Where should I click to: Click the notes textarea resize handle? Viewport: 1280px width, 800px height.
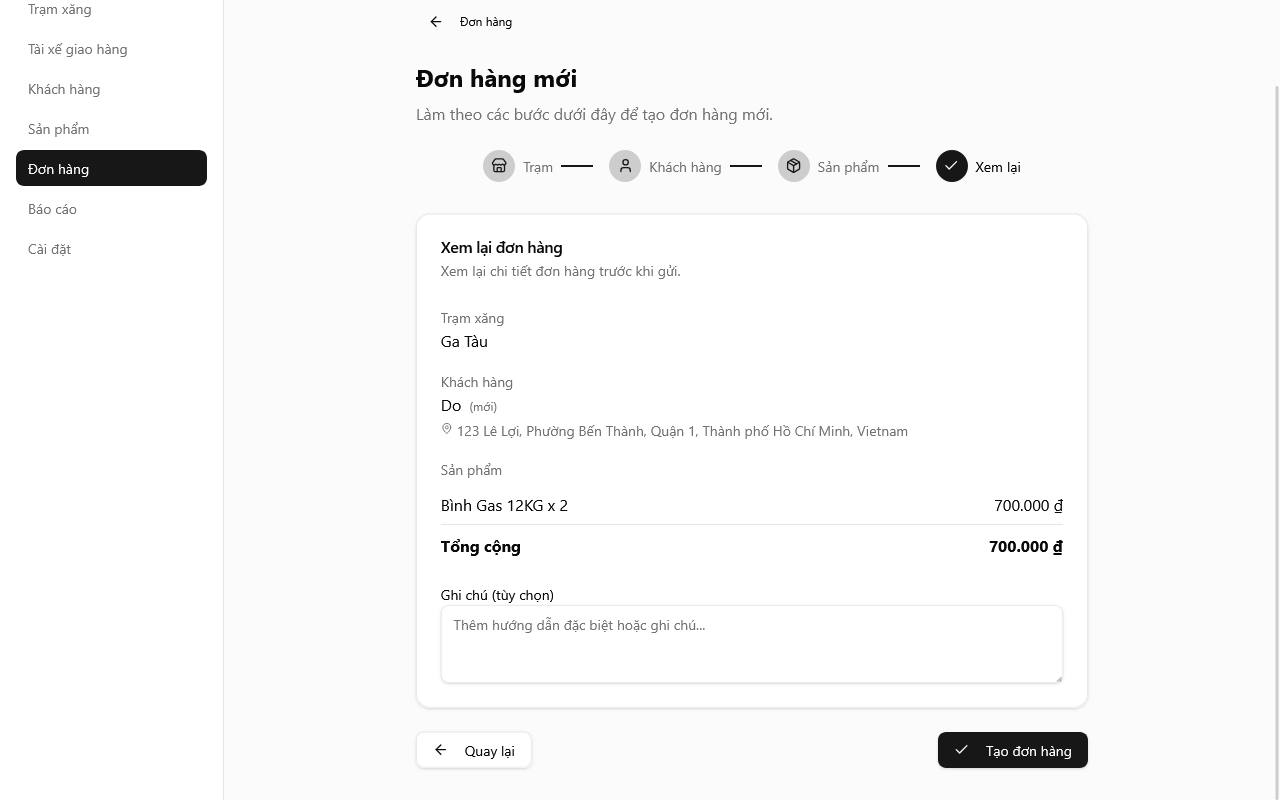point(1058,678)
